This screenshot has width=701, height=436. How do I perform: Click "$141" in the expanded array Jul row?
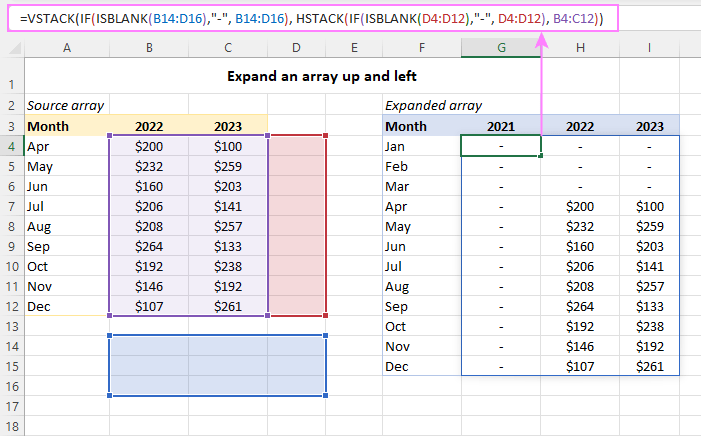[x=650, y=267]
